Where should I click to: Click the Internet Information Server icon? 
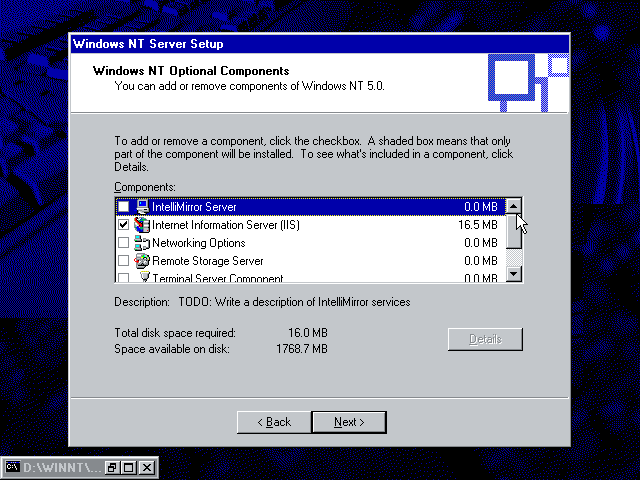pos(142,225)
